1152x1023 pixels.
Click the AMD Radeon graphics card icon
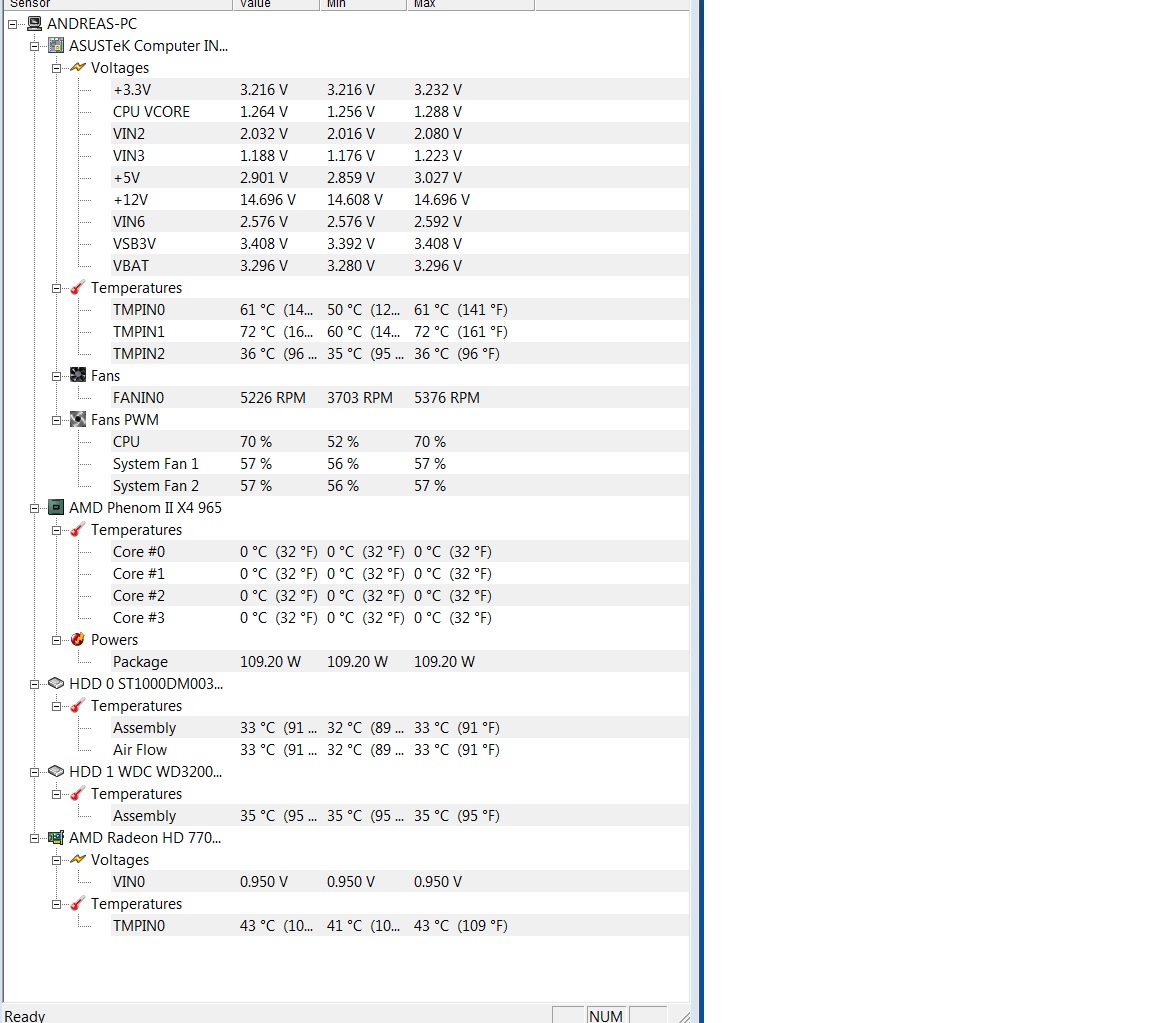(x=56, y=838)
